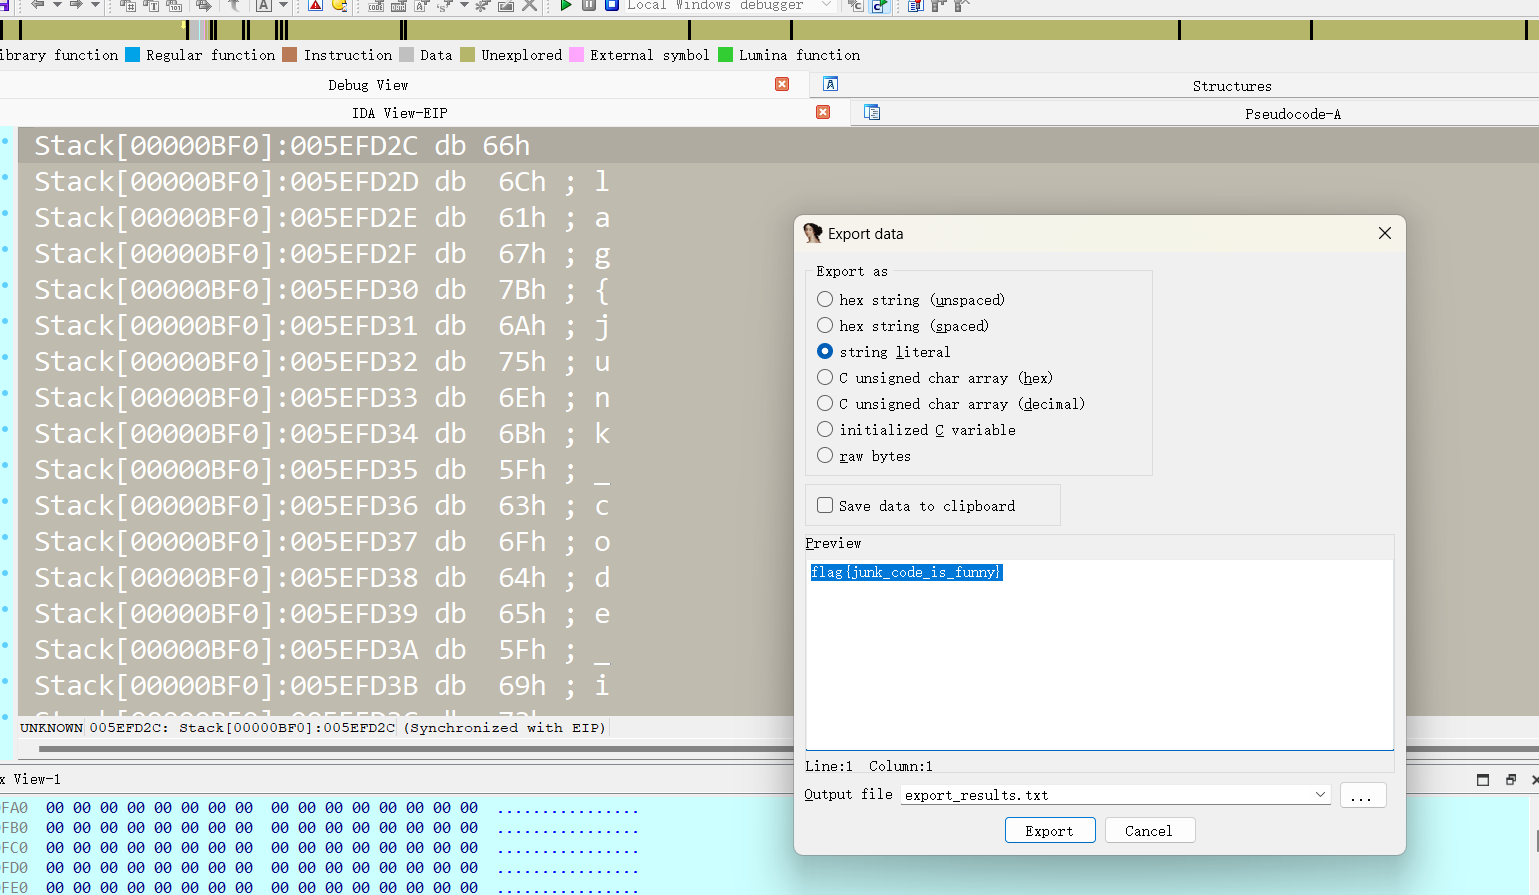
Task: Close the Debug View tab
Action: 782,84
